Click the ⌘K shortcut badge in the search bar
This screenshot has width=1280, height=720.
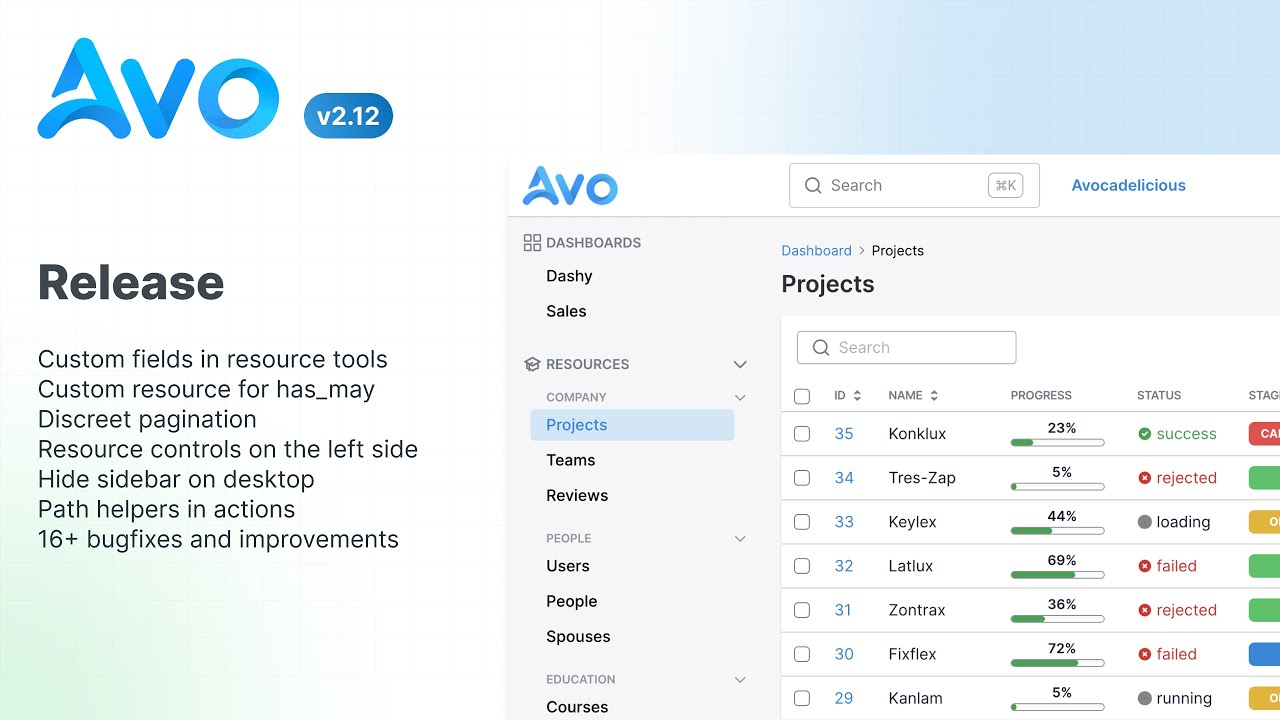pyautogui.click(x=1005, y=185)
